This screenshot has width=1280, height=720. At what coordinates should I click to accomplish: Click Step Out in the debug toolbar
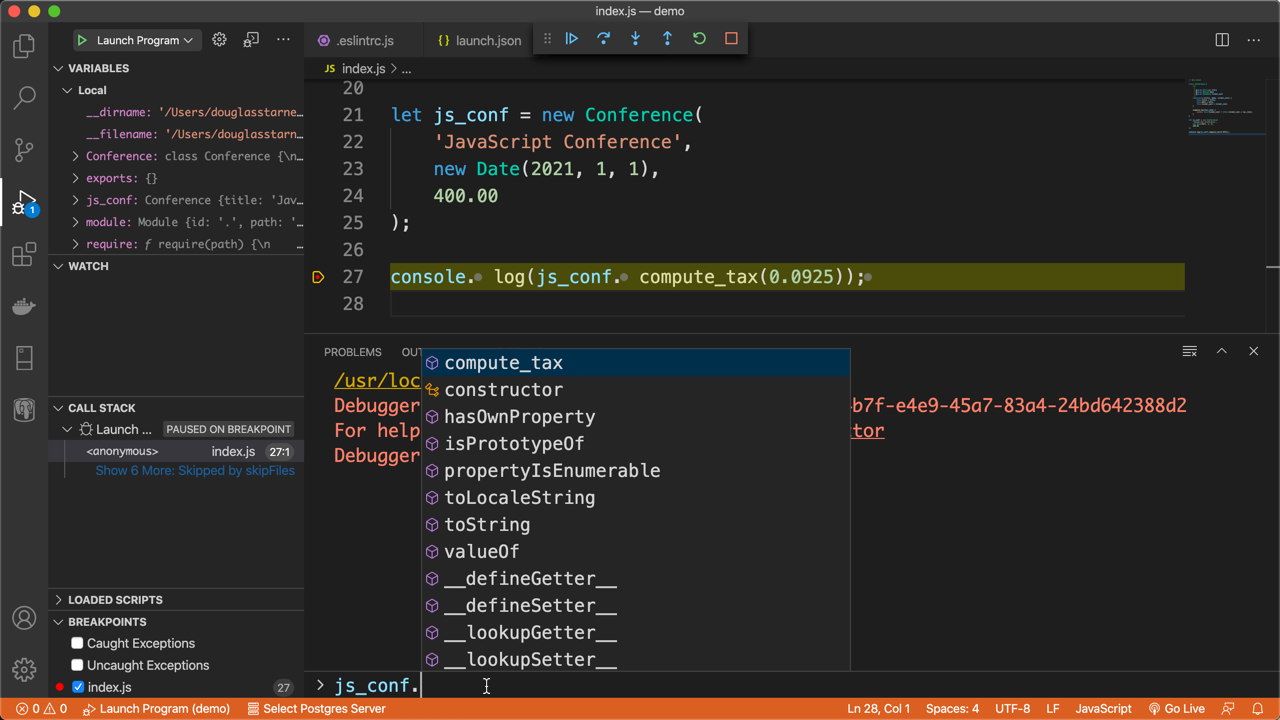click(x=668, y=39)
